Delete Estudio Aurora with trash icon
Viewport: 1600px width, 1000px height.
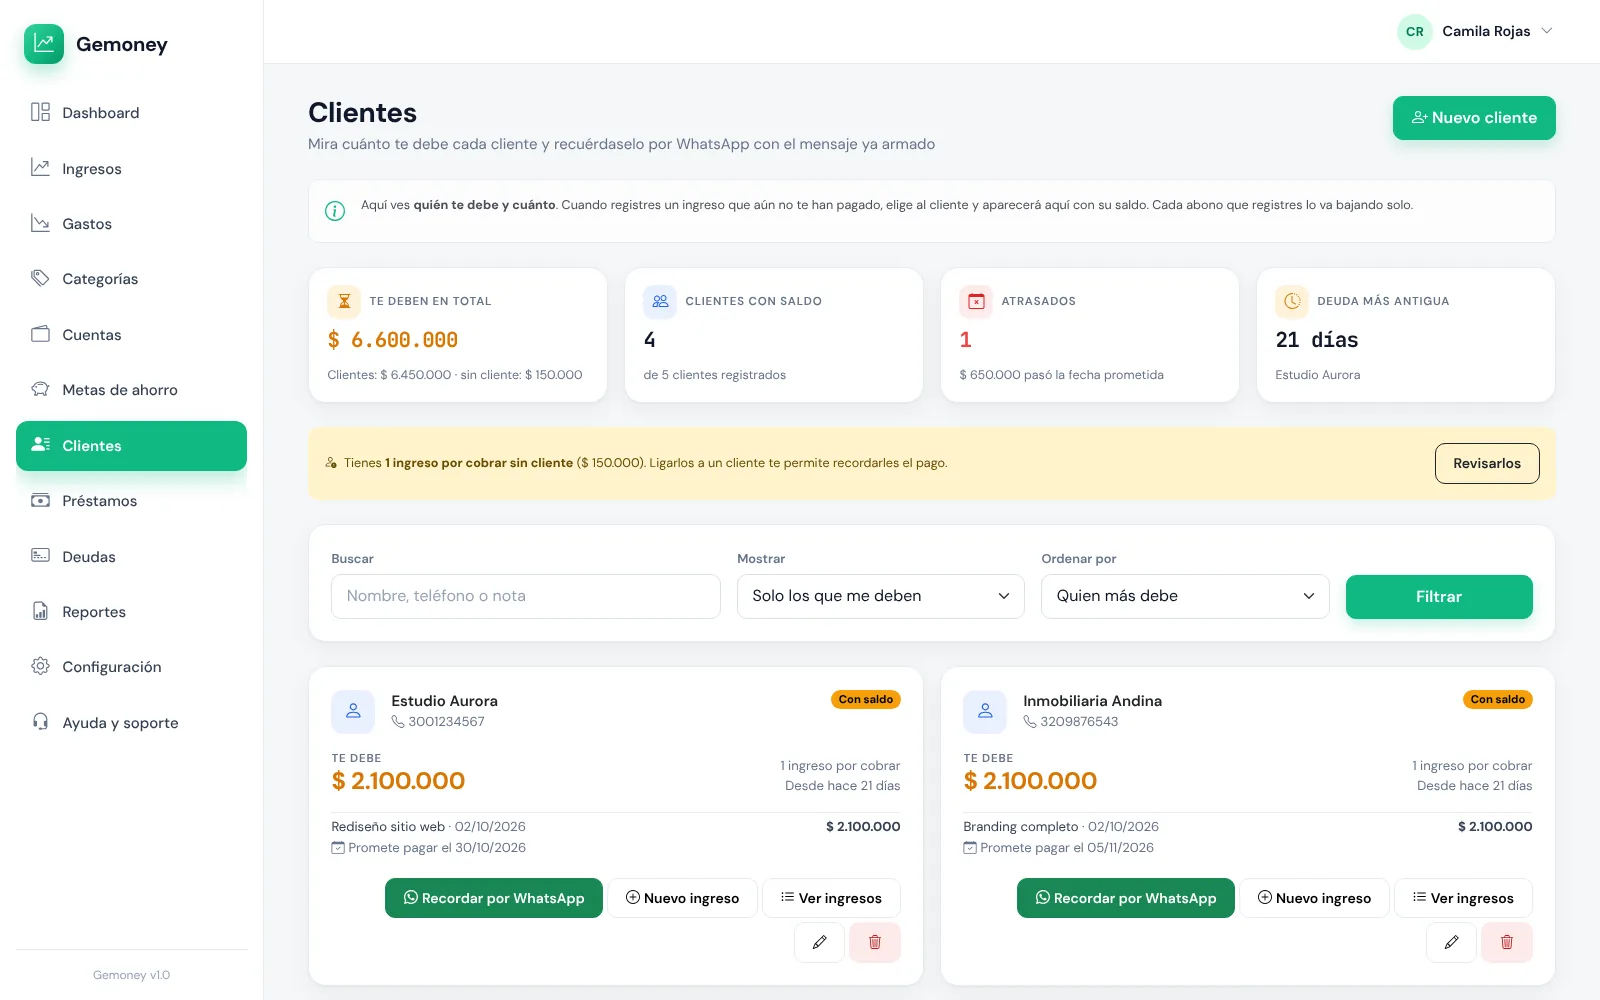pos(875,942)
